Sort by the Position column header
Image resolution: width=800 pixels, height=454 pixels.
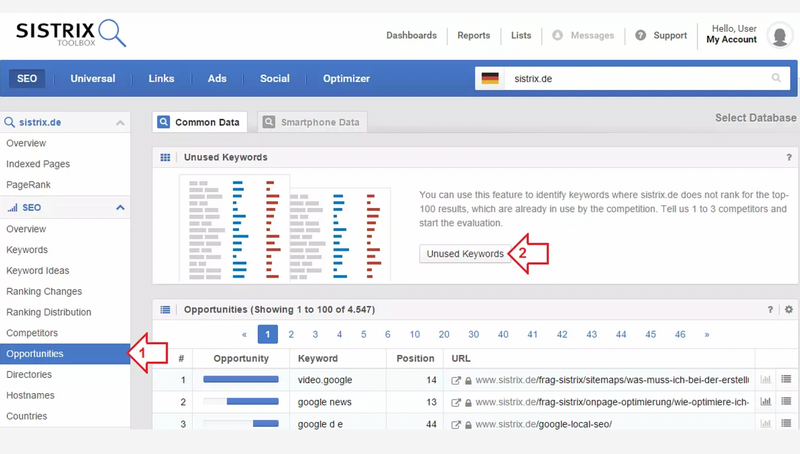[x=415, y=358]
